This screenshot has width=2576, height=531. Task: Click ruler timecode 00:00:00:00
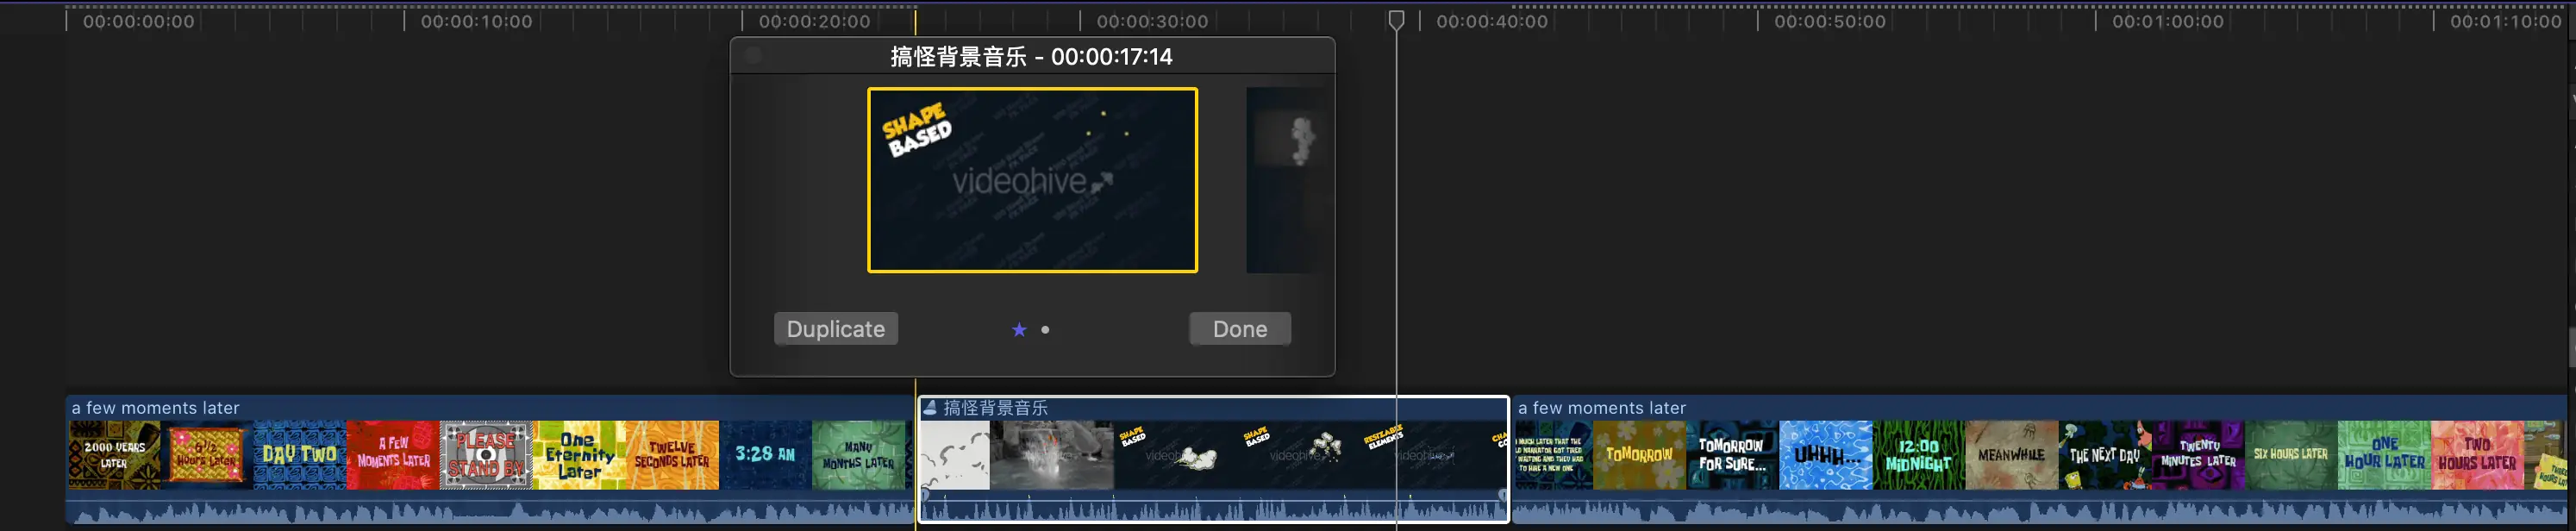tap(138, 21)
